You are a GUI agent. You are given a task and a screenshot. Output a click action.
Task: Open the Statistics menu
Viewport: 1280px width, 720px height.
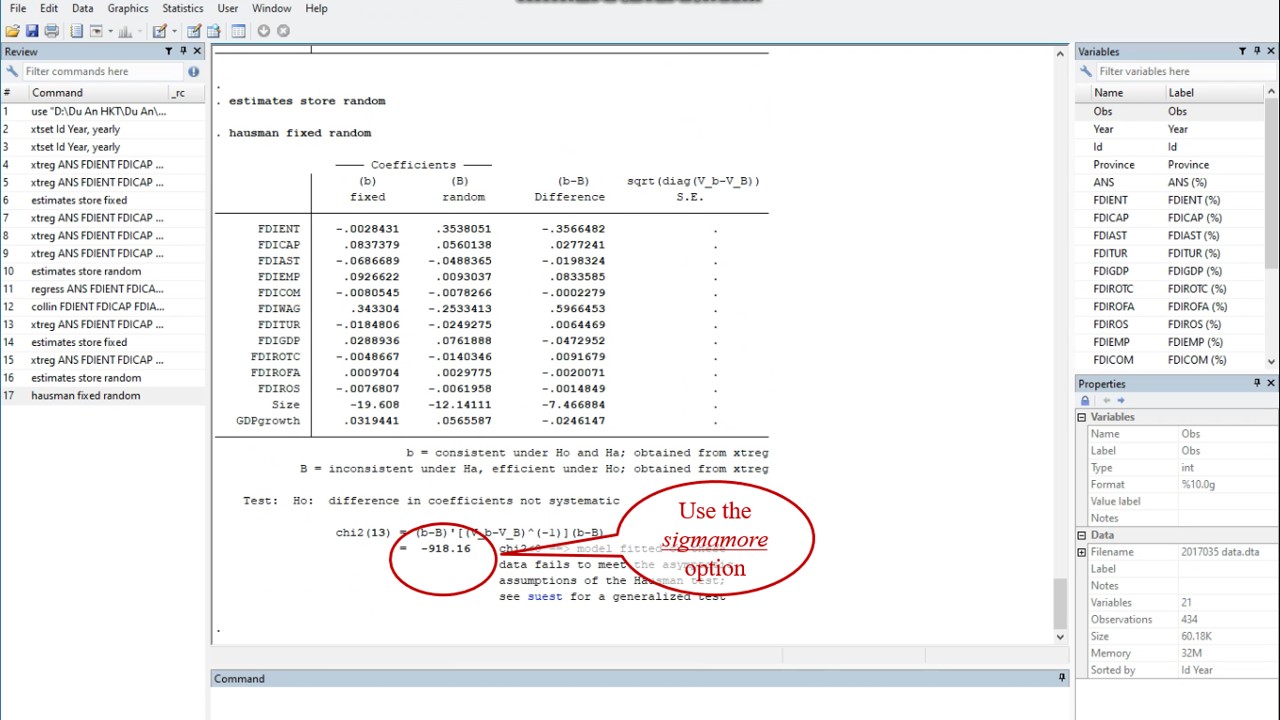click(182, 8)
